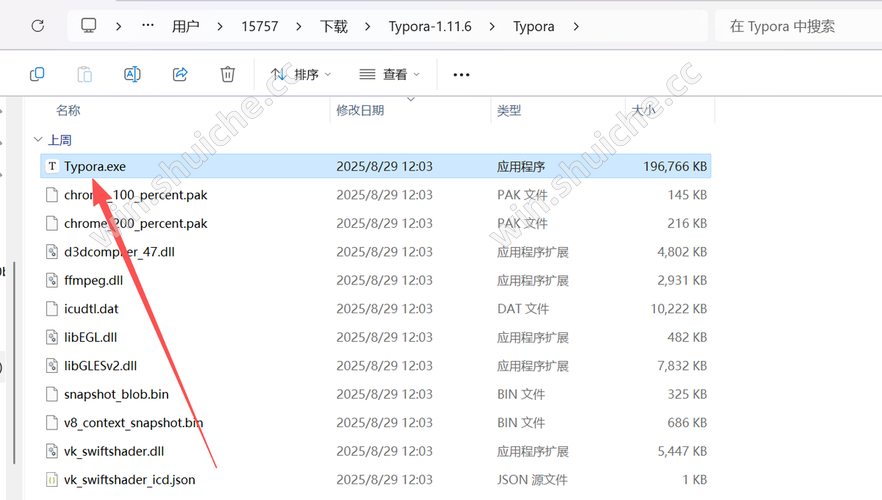
Task: Click the refresh icon
Action: click(38, 26)
